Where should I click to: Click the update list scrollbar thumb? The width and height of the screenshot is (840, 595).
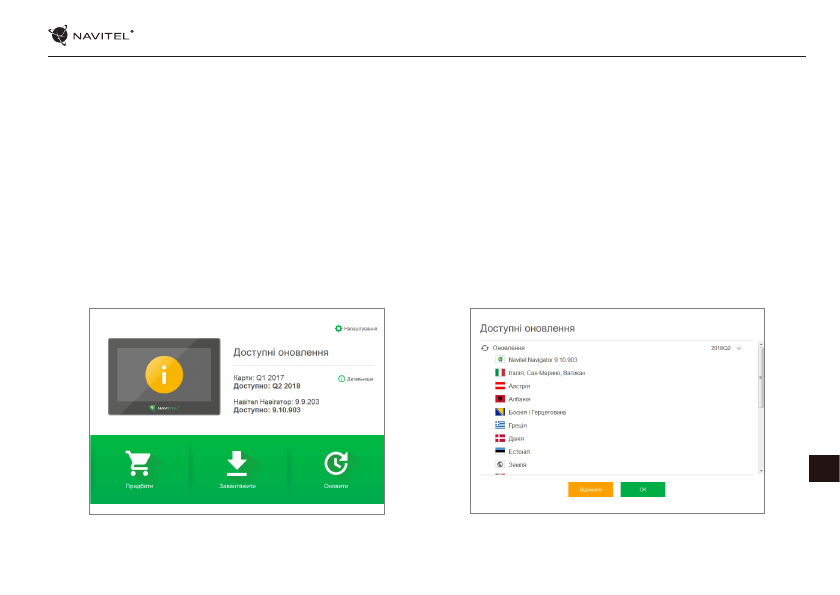click(x=761, y=377)
